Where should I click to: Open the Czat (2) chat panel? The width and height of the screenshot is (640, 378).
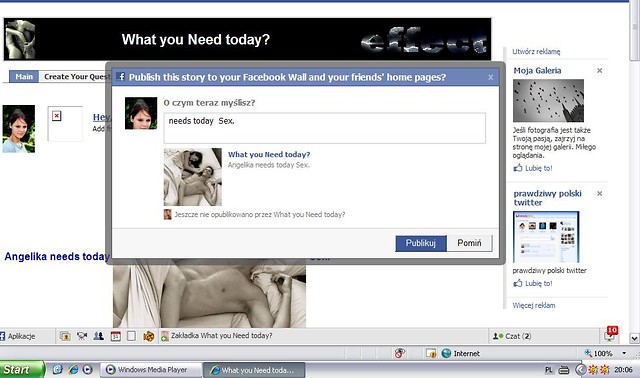click(512, 336)
